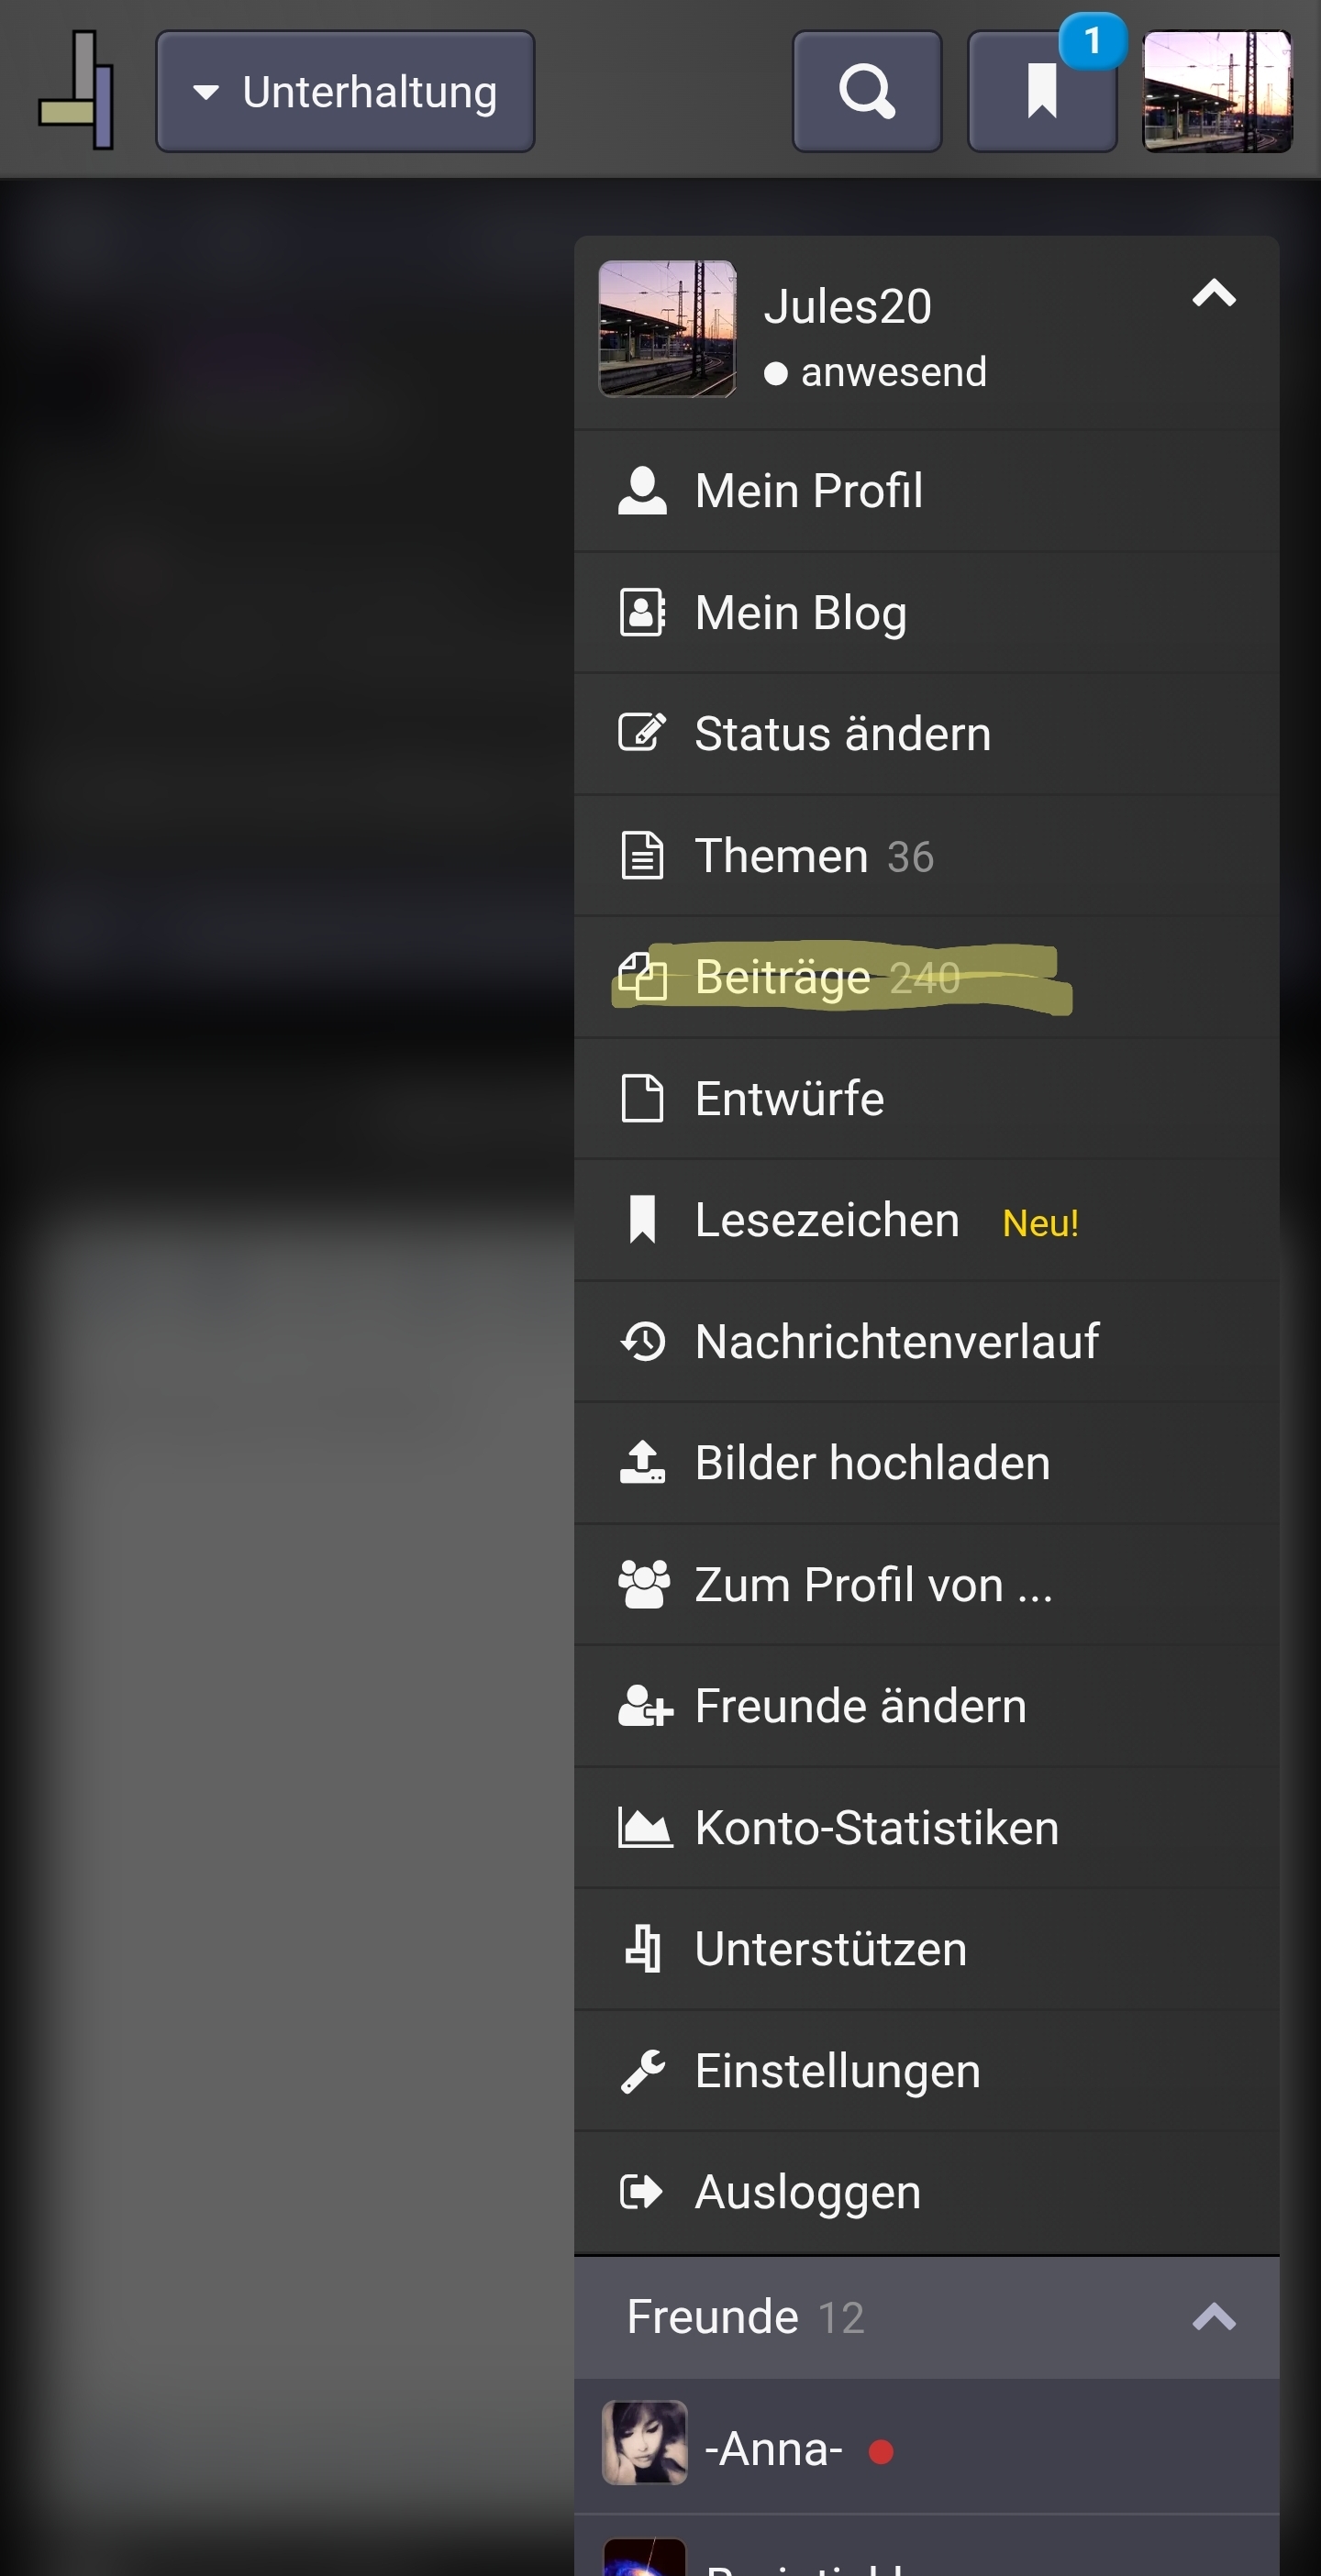
Task: Click the profile avatar in top bar
Action: point(1217,91)
